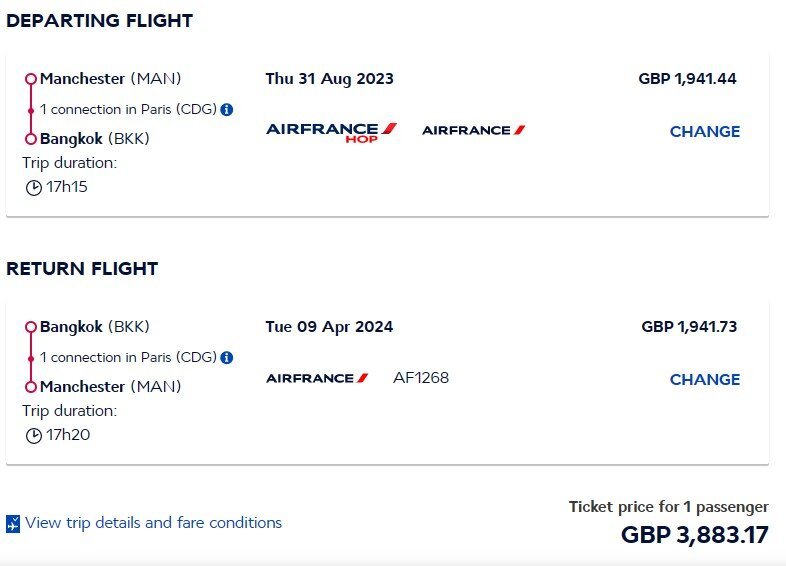786x566 pixels.
Task: Click the Departing Flight heading
Action: click(99, 21)
